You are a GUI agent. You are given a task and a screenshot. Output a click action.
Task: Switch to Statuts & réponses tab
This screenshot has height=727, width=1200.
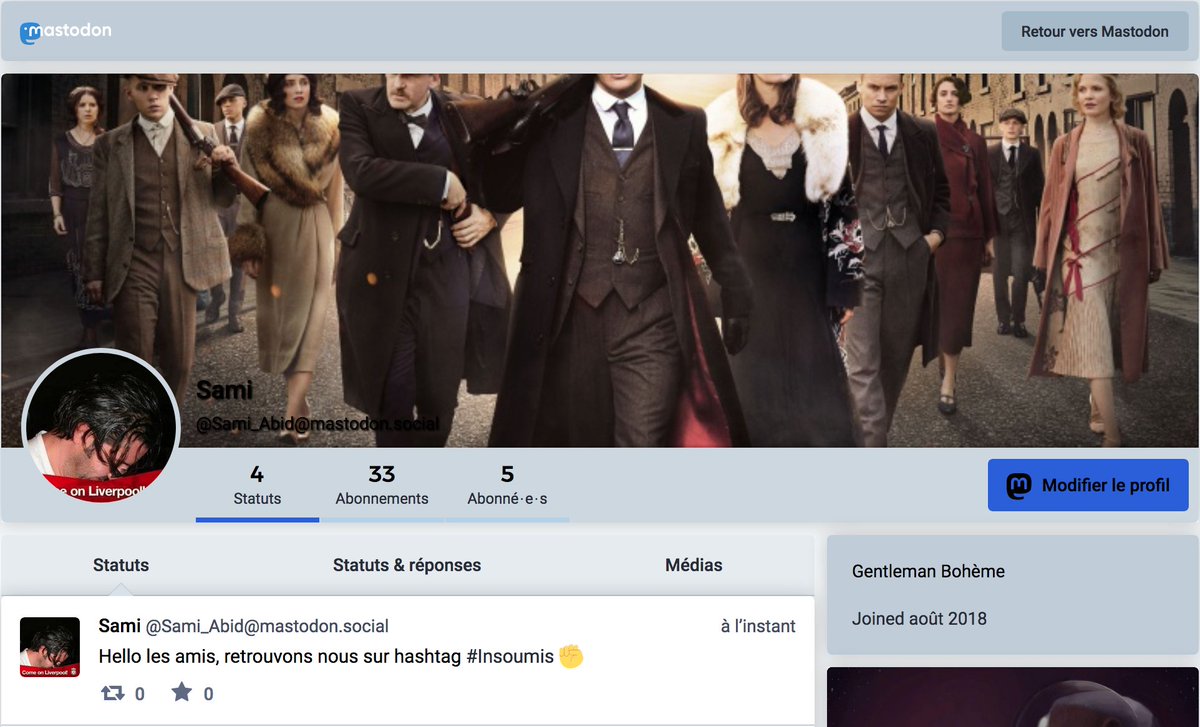(407, 565)
